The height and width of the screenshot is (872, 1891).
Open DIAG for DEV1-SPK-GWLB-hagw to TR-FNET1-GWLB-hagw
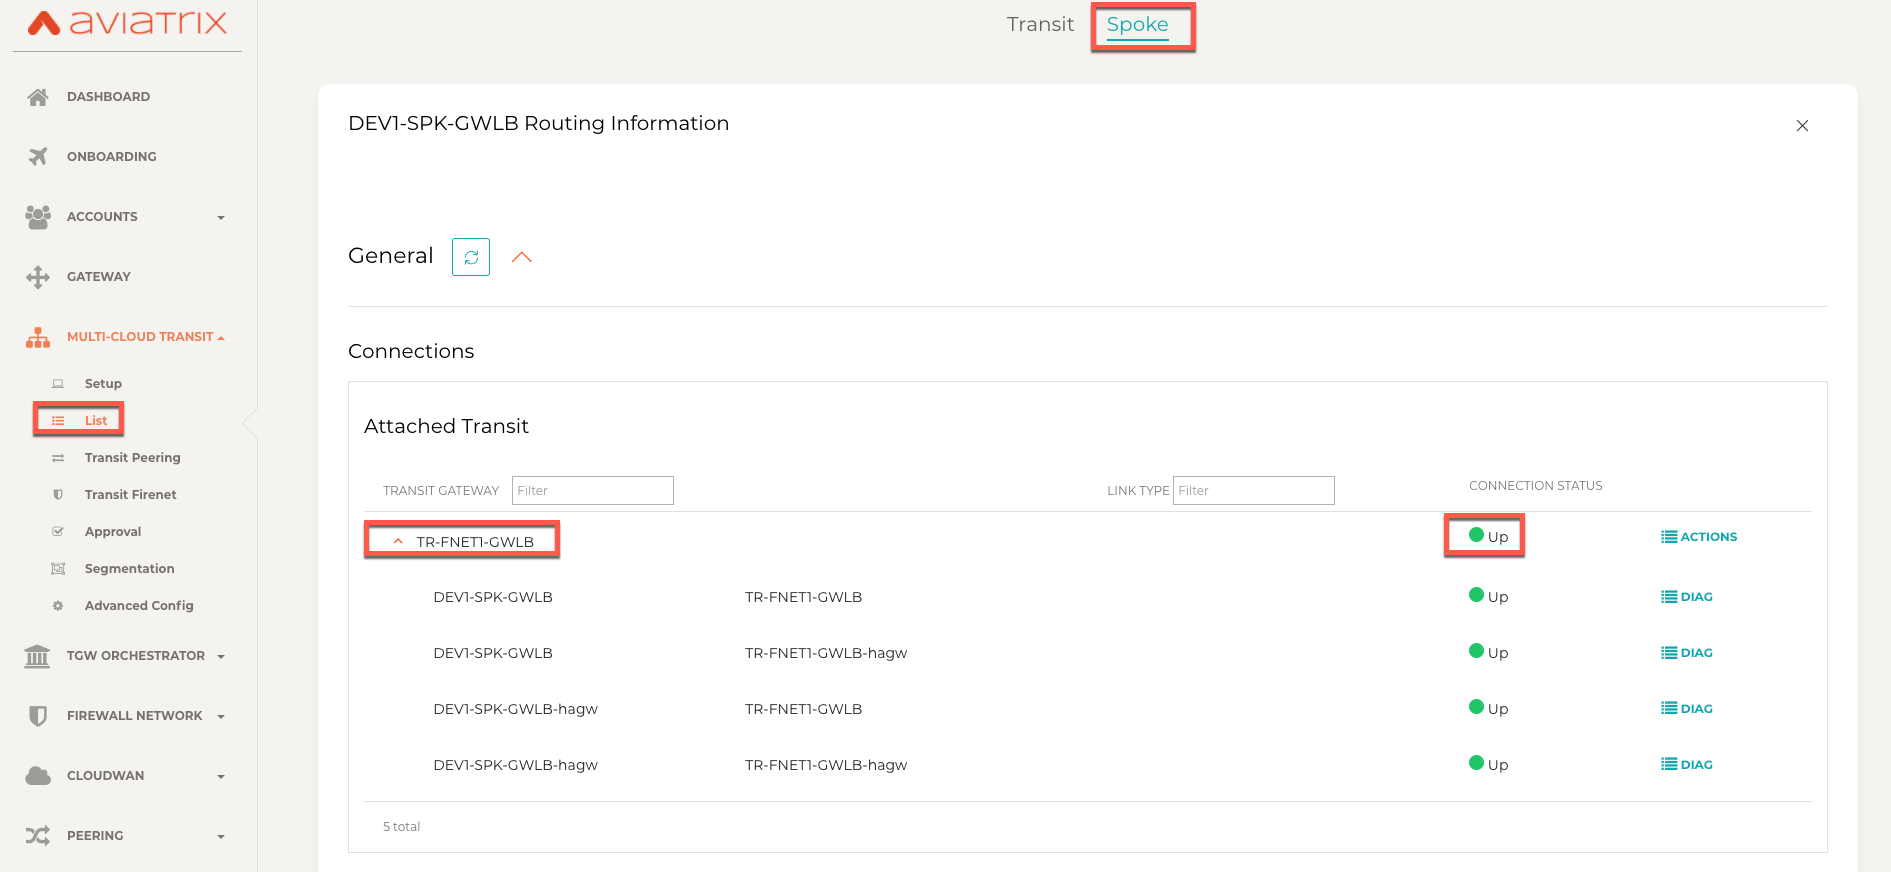click(x=1687, y=765)
